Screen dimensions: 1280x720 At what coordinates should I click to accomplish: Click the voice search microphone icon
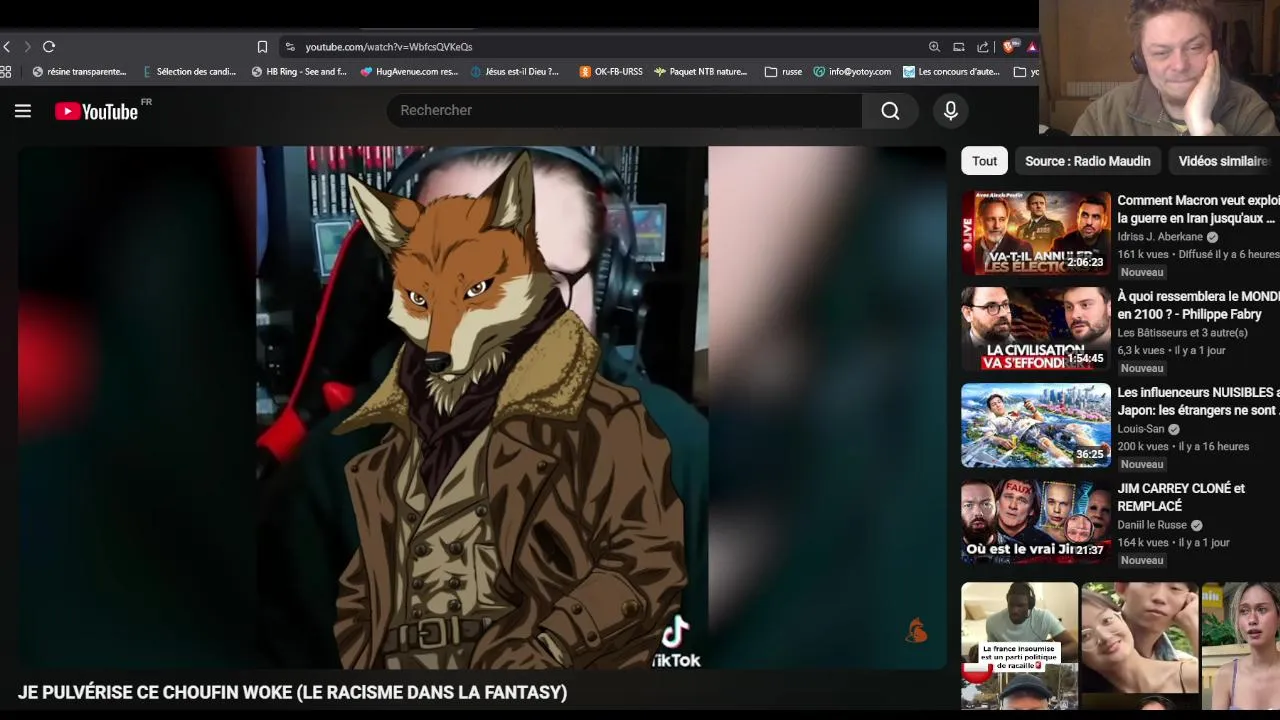click(951, 110)
